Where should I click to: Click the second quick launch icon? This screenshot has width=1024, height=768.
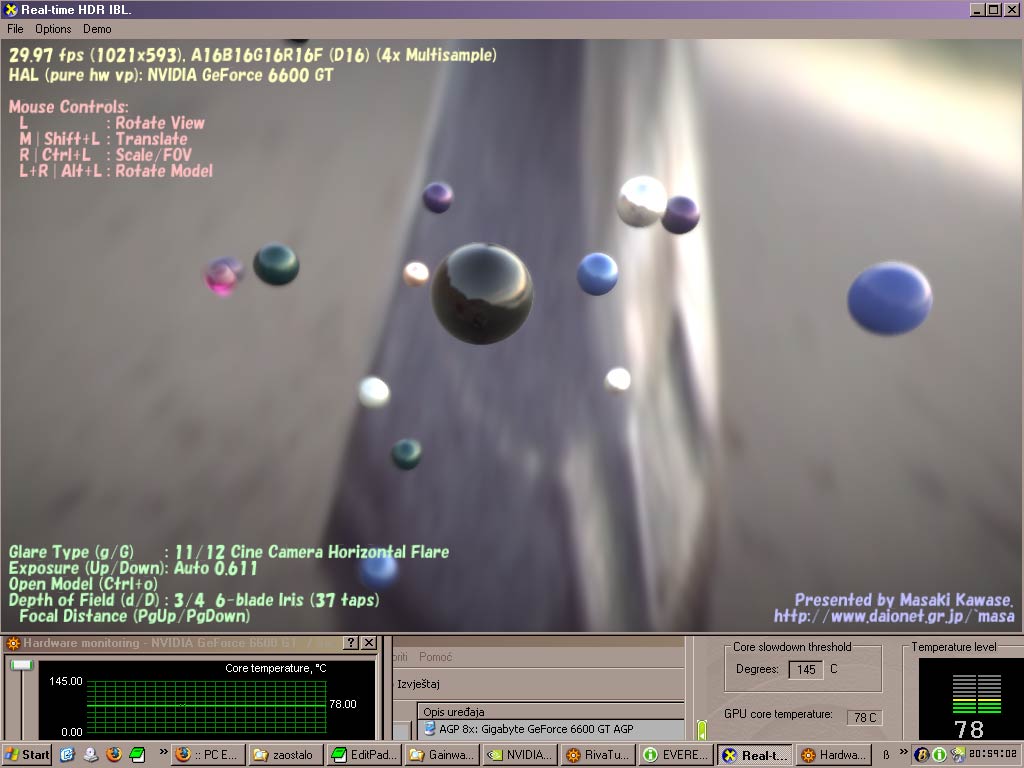tap(91, 755)
